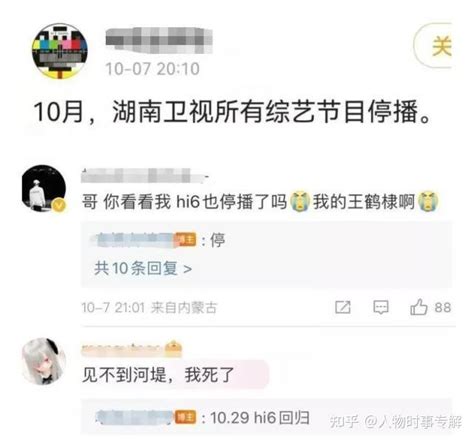This screenshot has width=474, height=442.
Task: Open the comment text 见不到河堤，我死了
Action: (158, 375)
